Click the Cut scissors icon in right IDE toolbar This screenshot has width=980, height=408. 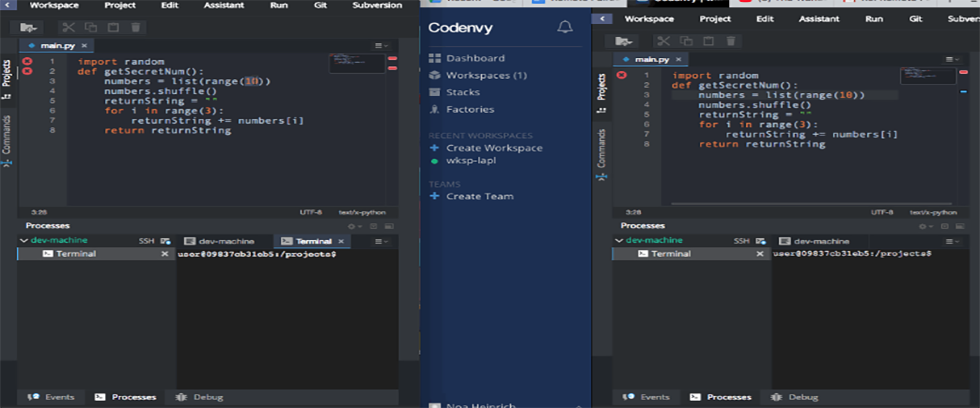(x=663, y=41)
